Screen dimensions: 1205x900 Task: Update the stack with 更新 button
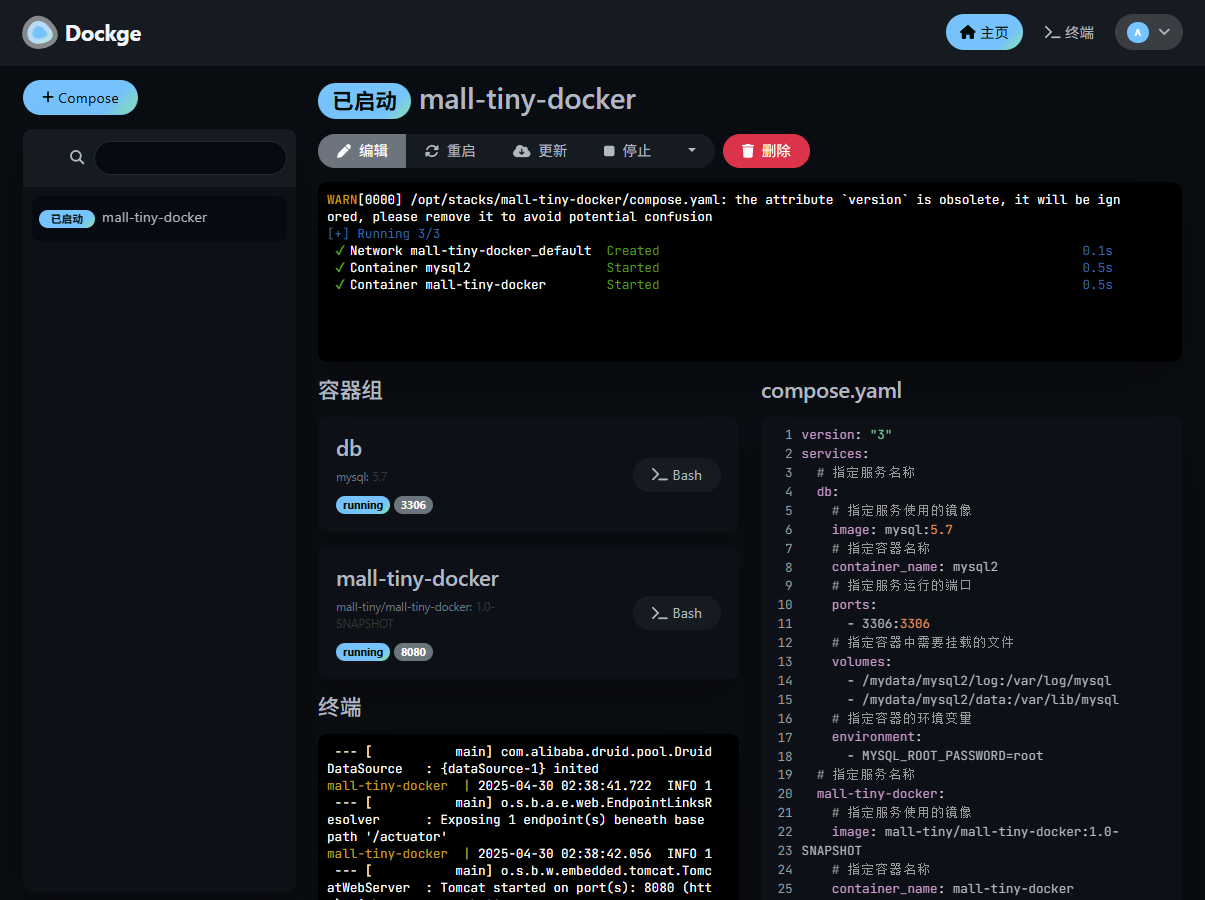(540, 151)
